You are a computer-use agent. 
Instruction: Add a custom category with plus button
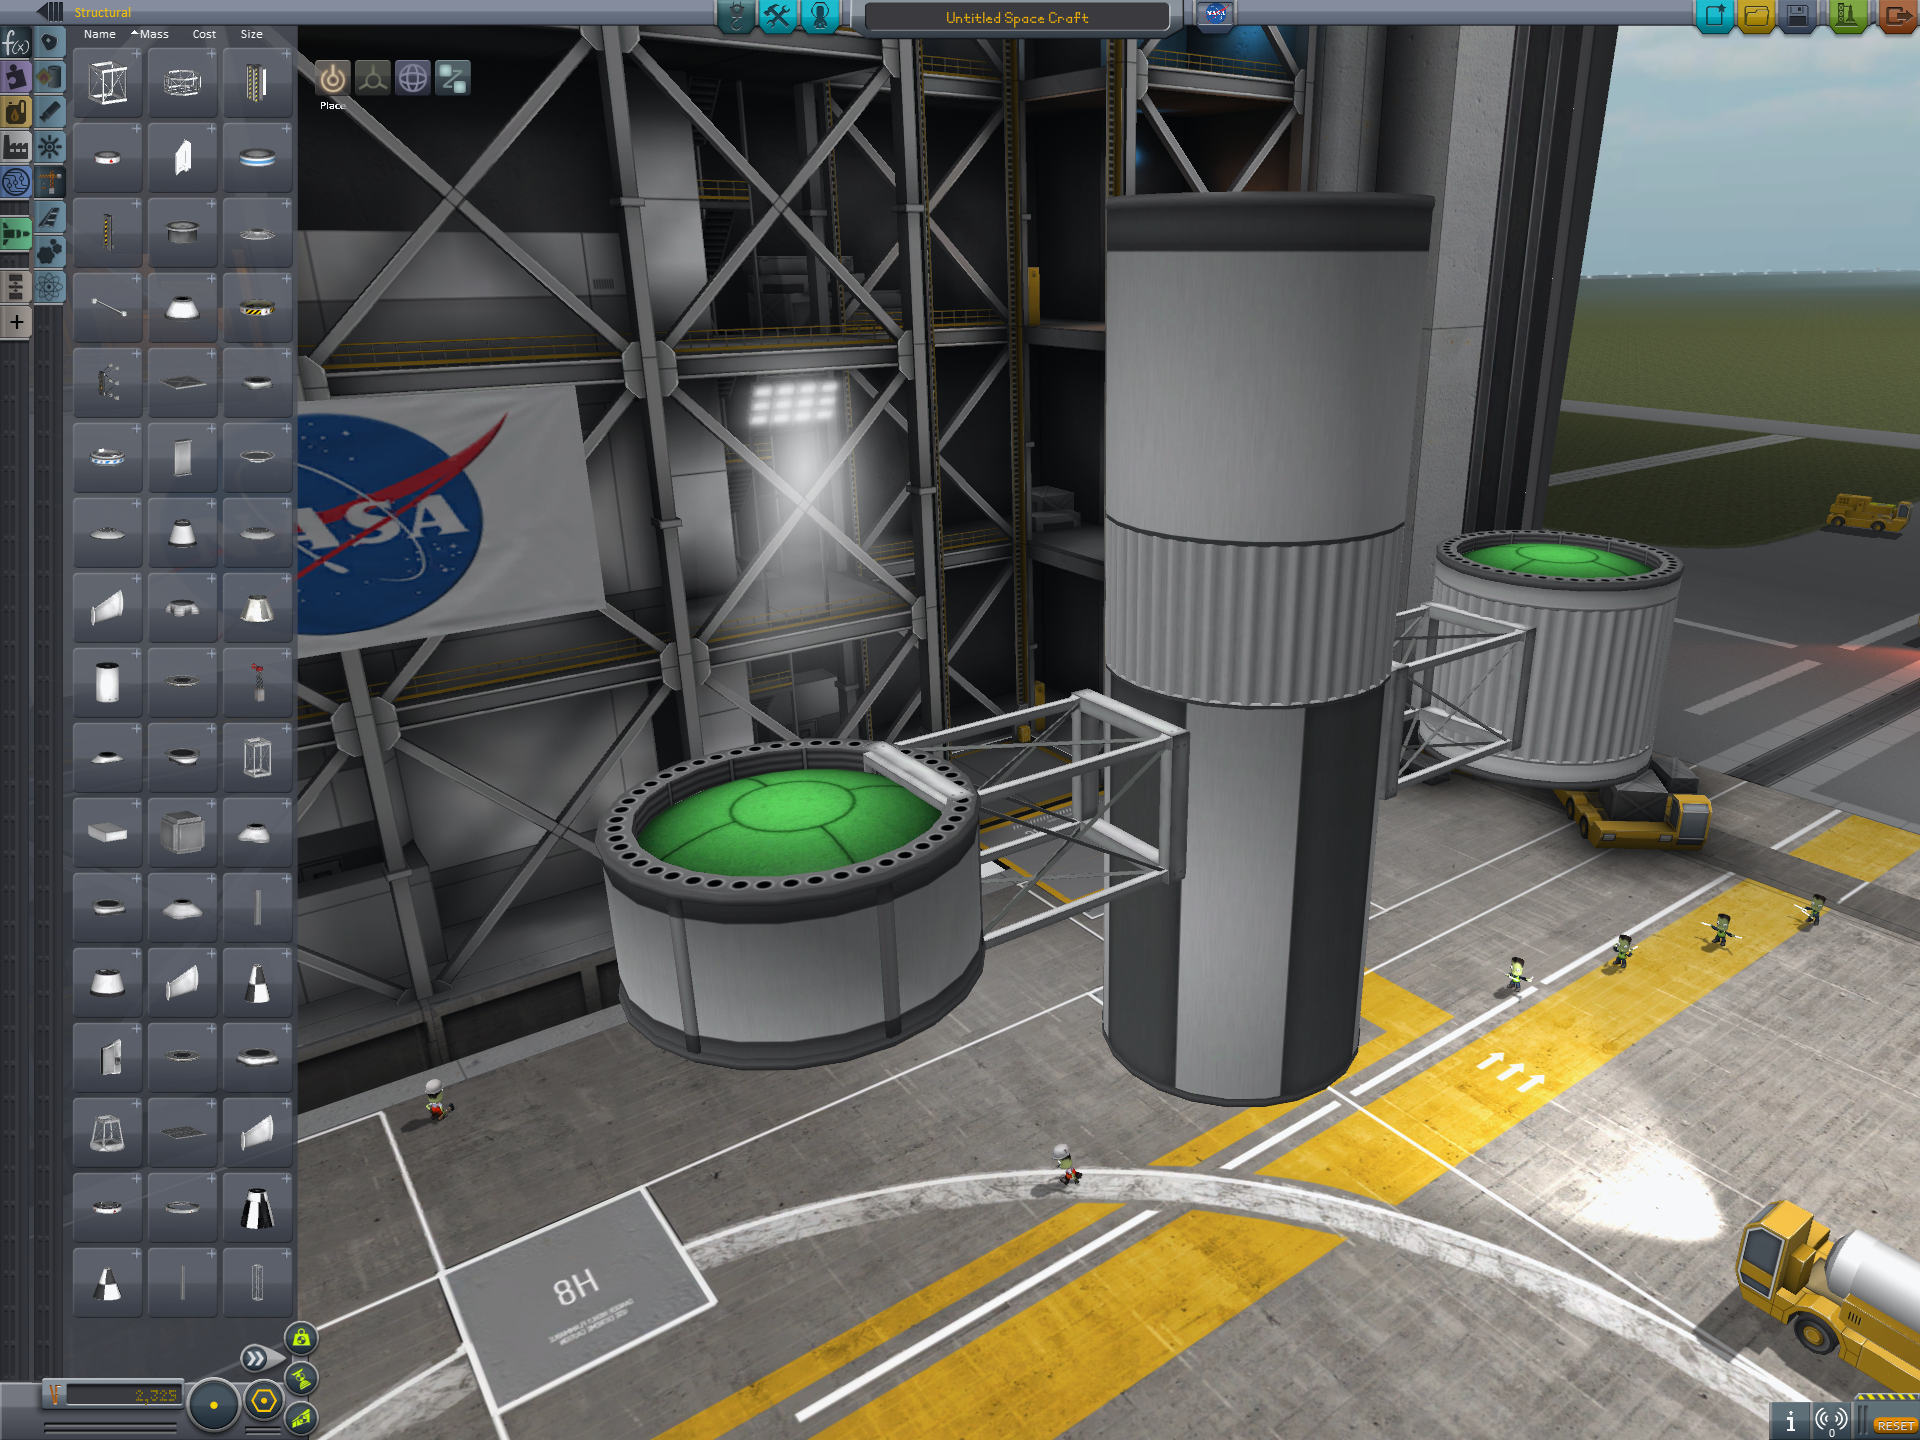16,322
